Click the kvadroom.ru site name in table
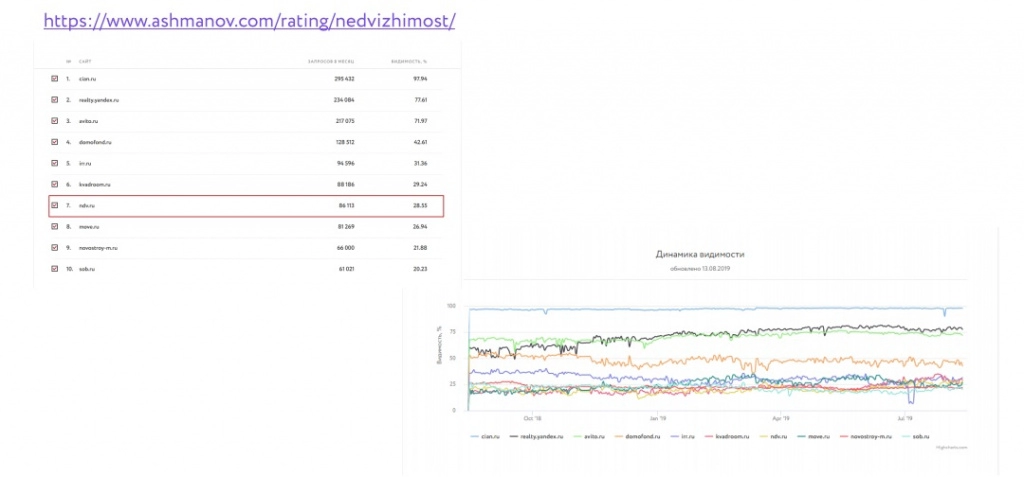 tap(95, 184)
